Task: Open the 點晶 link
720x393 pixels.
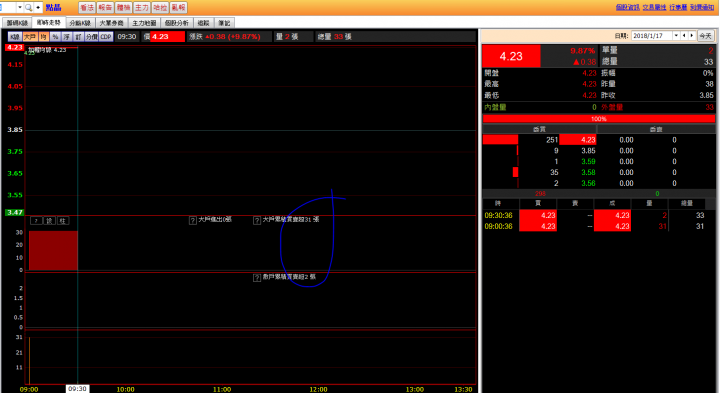Action: click(53, 7)
